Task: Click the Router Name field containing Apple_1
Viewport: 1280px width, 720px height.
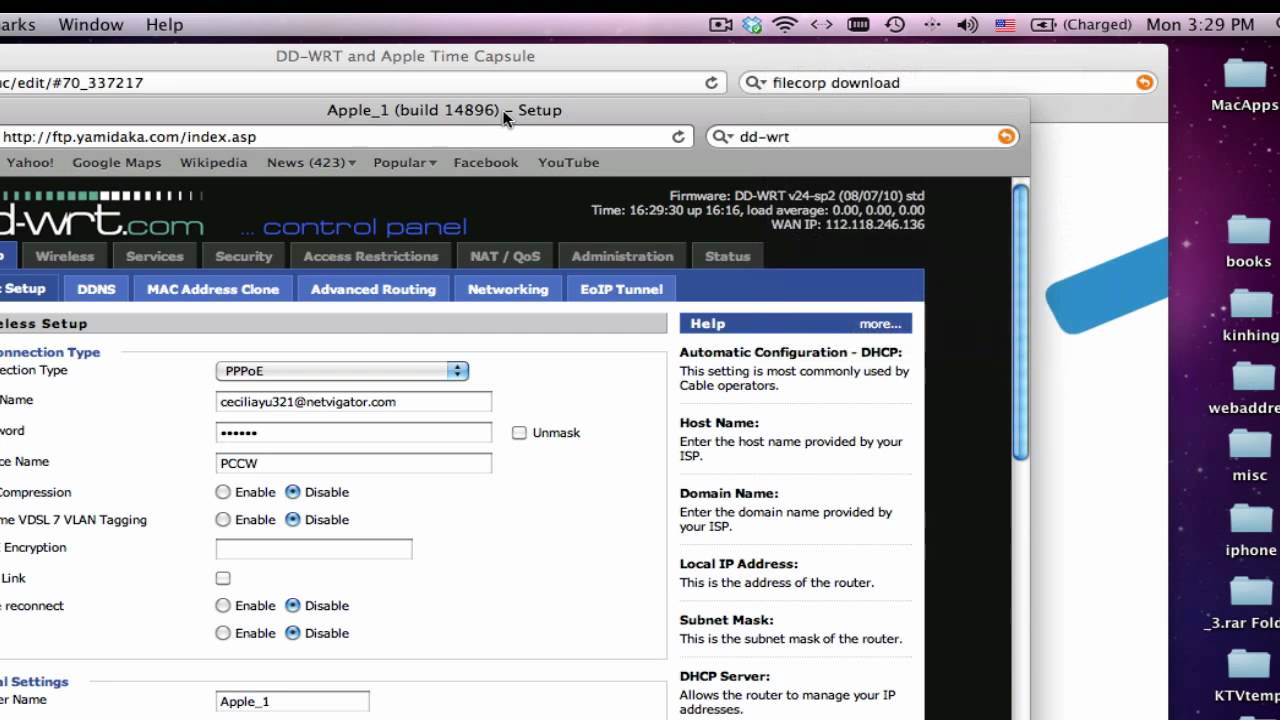Action: (293, 702)
